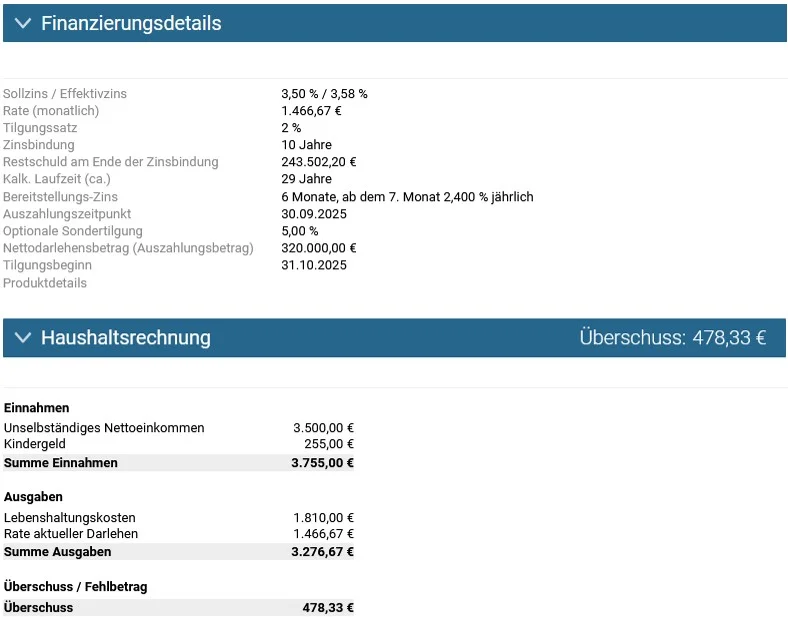The height and width of the screenshot is (620, 788).
Task: Select the 3.755,00 € total income
Action: [323, 463]
